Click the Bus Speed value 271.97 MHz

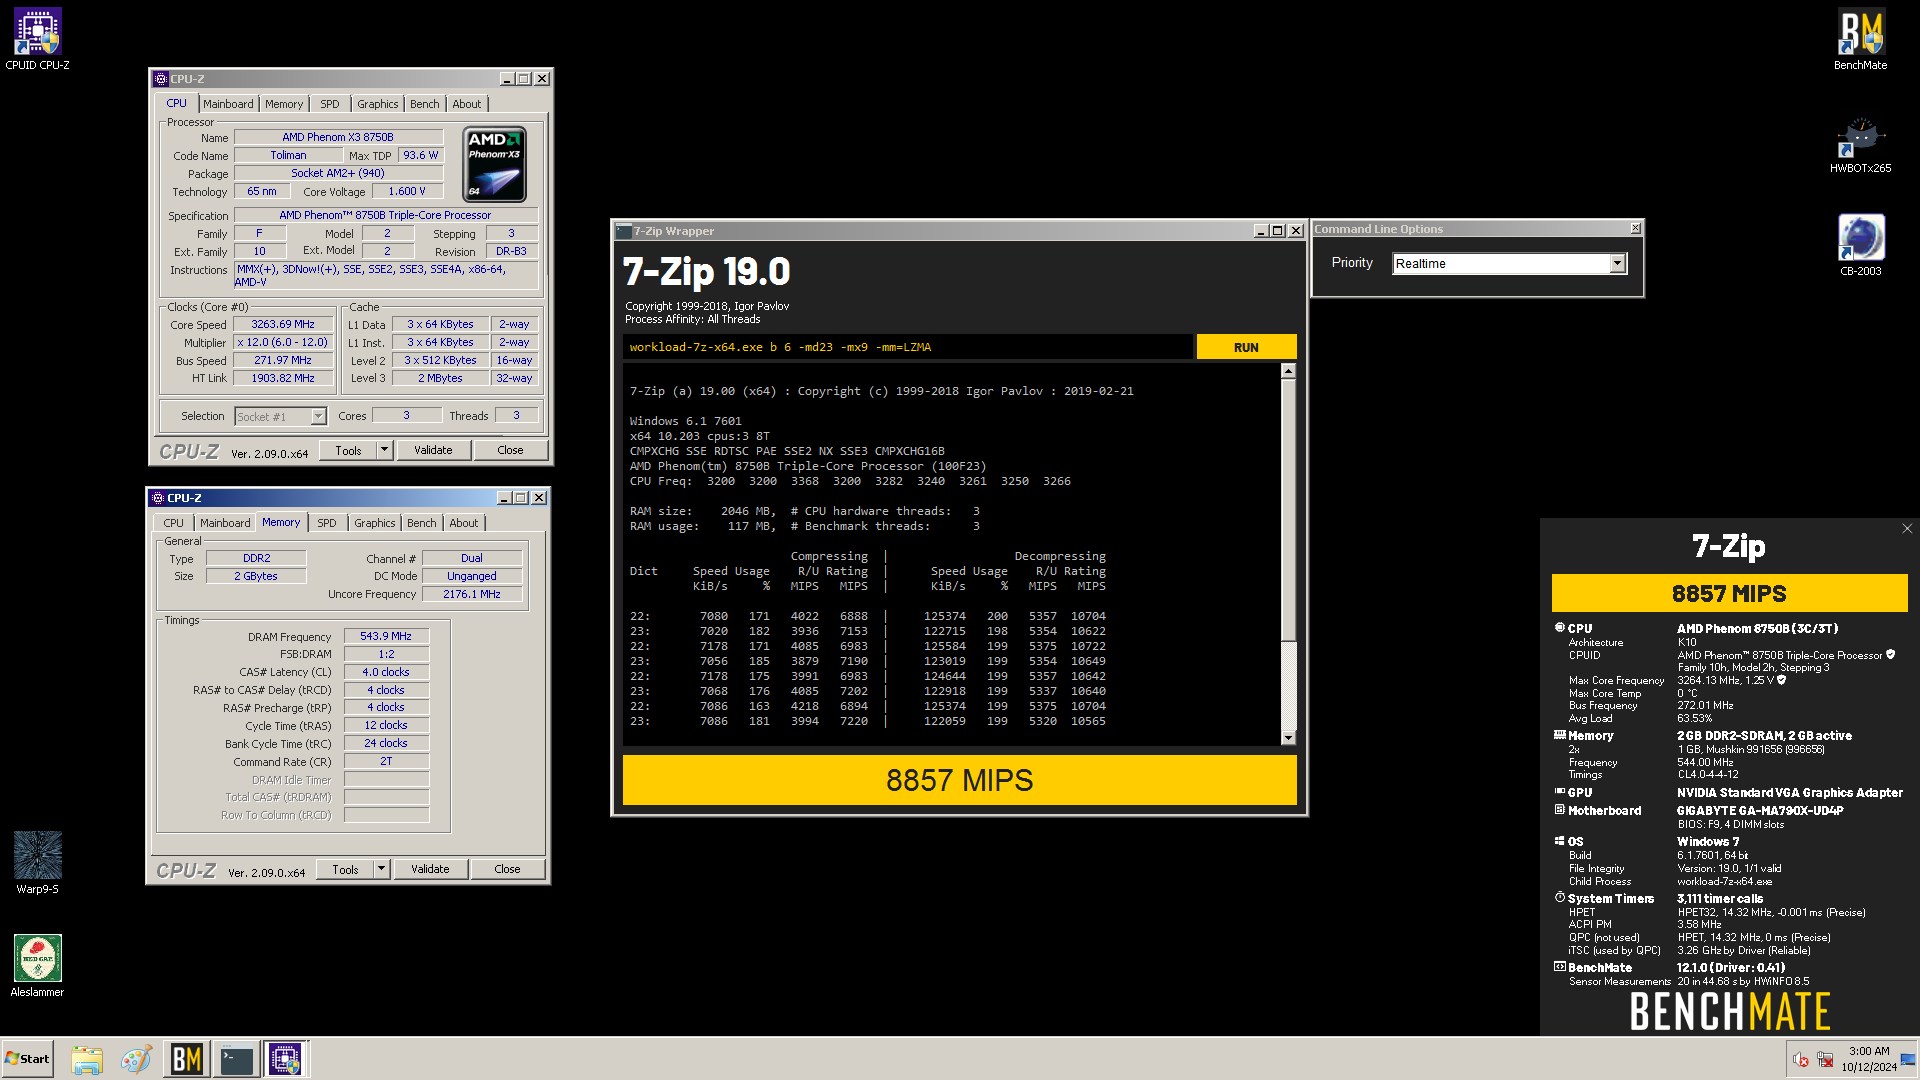(x=283, y=361)
